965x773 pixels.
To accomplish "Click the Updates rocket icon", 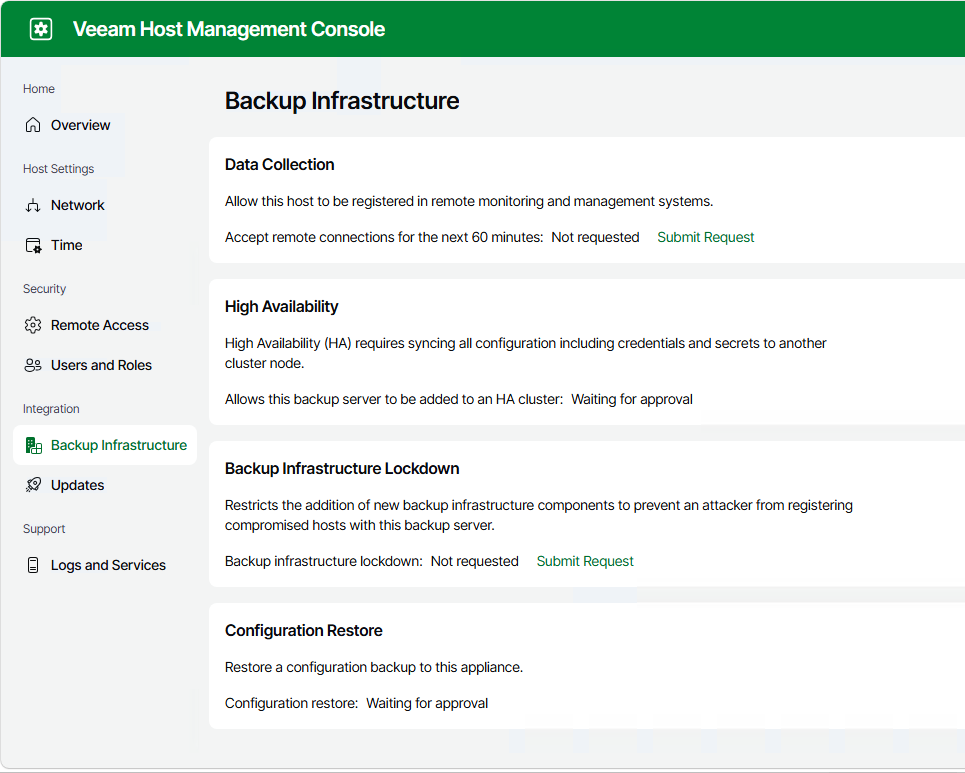I will [x=33, y=485].
